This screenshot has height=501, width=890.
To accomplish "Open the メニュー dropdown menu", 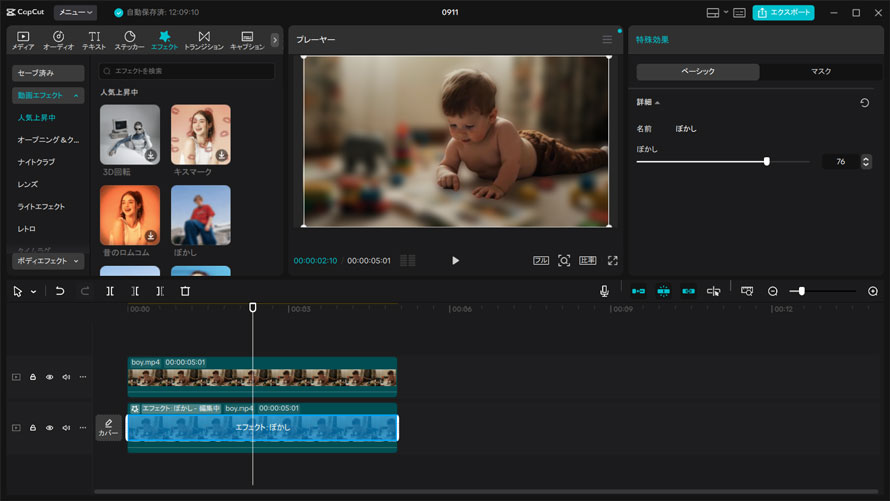I will tap(75, 12).
